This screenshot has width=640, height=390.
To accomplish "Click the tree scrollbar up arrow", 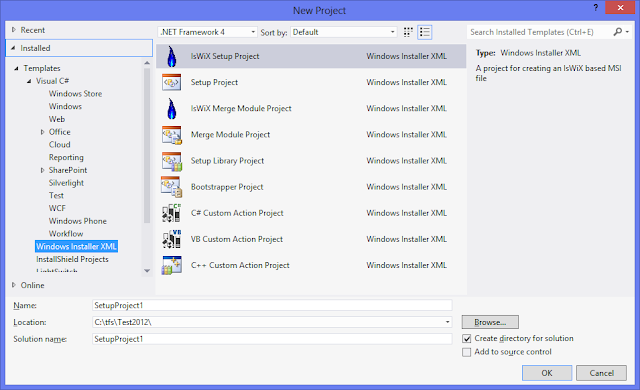I will pos(147,63).
